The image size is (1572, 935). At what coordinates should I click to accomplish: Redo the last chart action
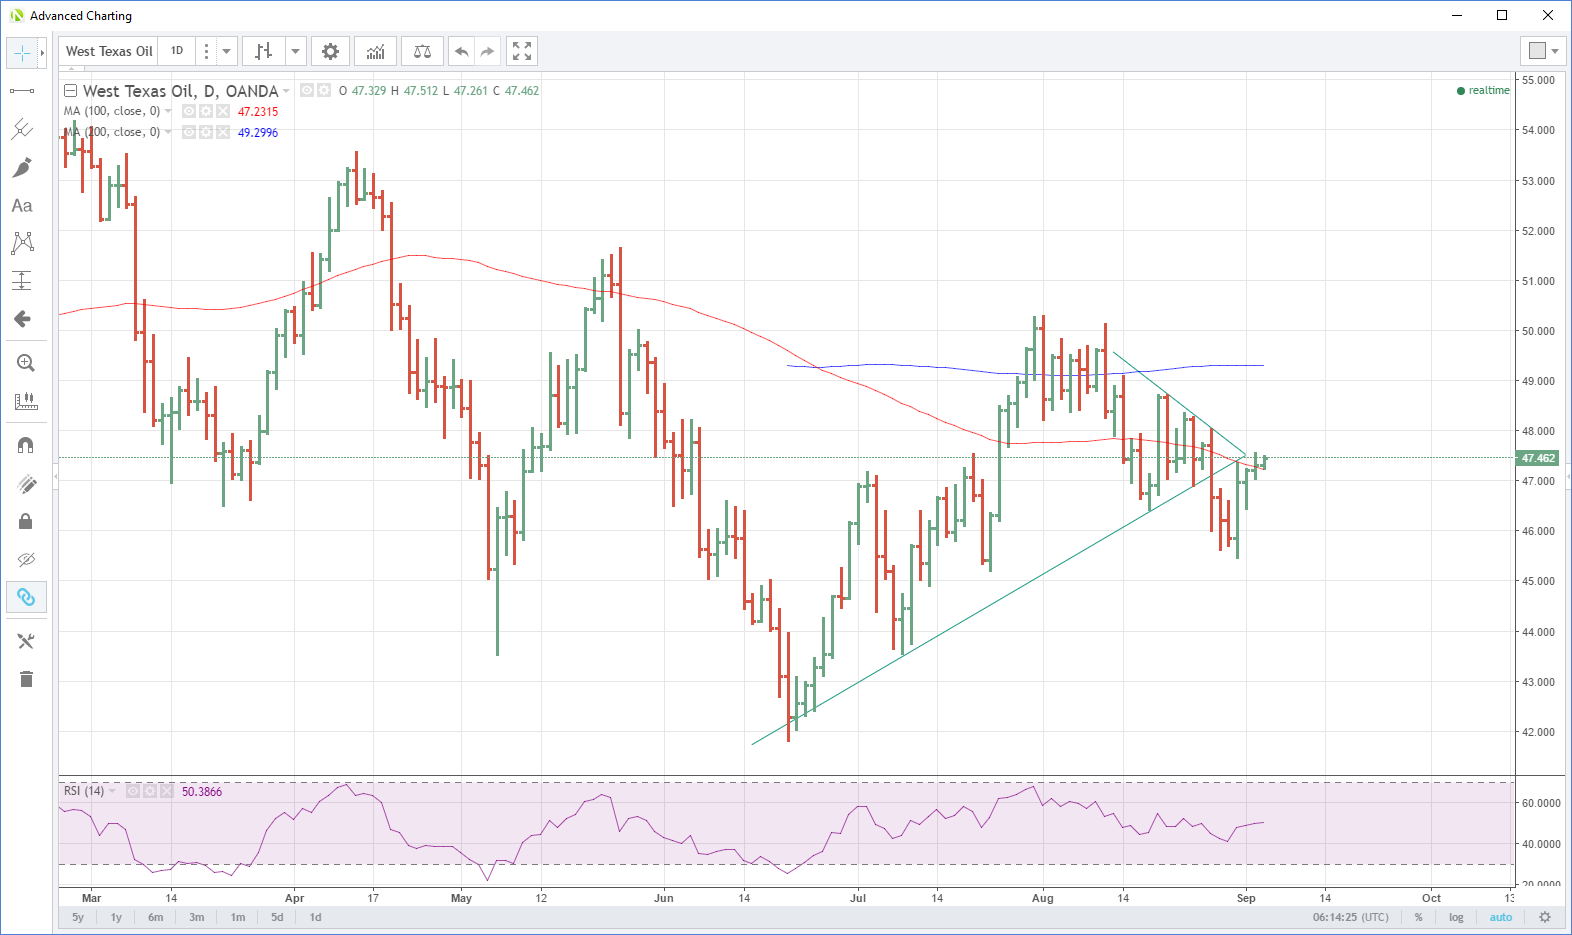(487, 51)
